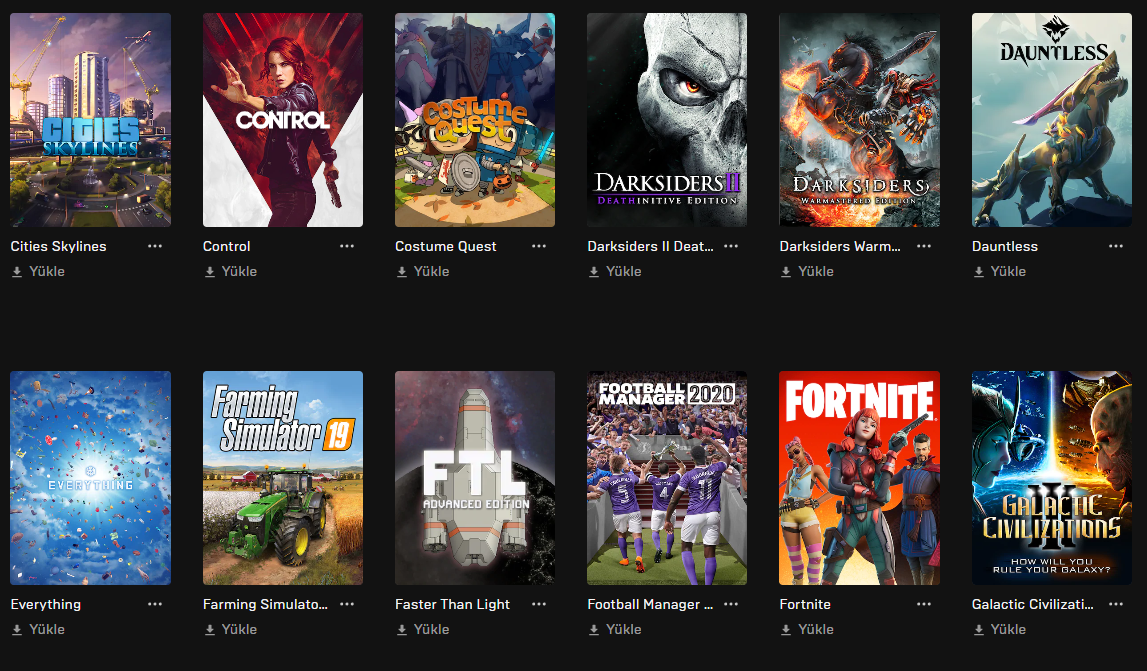Install Everything via its Yükle button
Viewport: 1147px width, 671px height.
[x=38, y=629]
